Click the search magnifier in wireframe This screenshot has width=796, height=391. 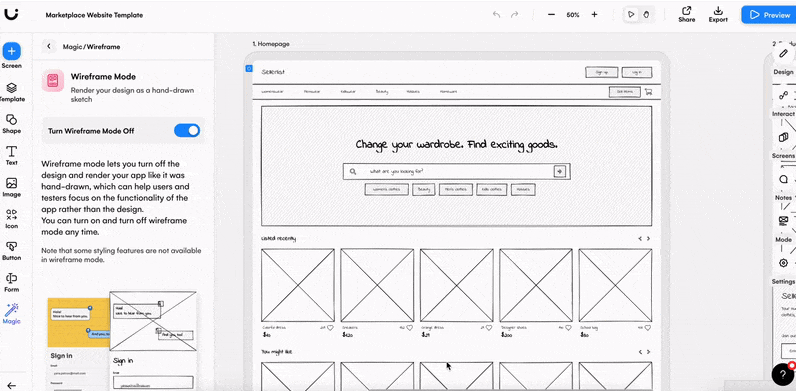coord(353,172)
